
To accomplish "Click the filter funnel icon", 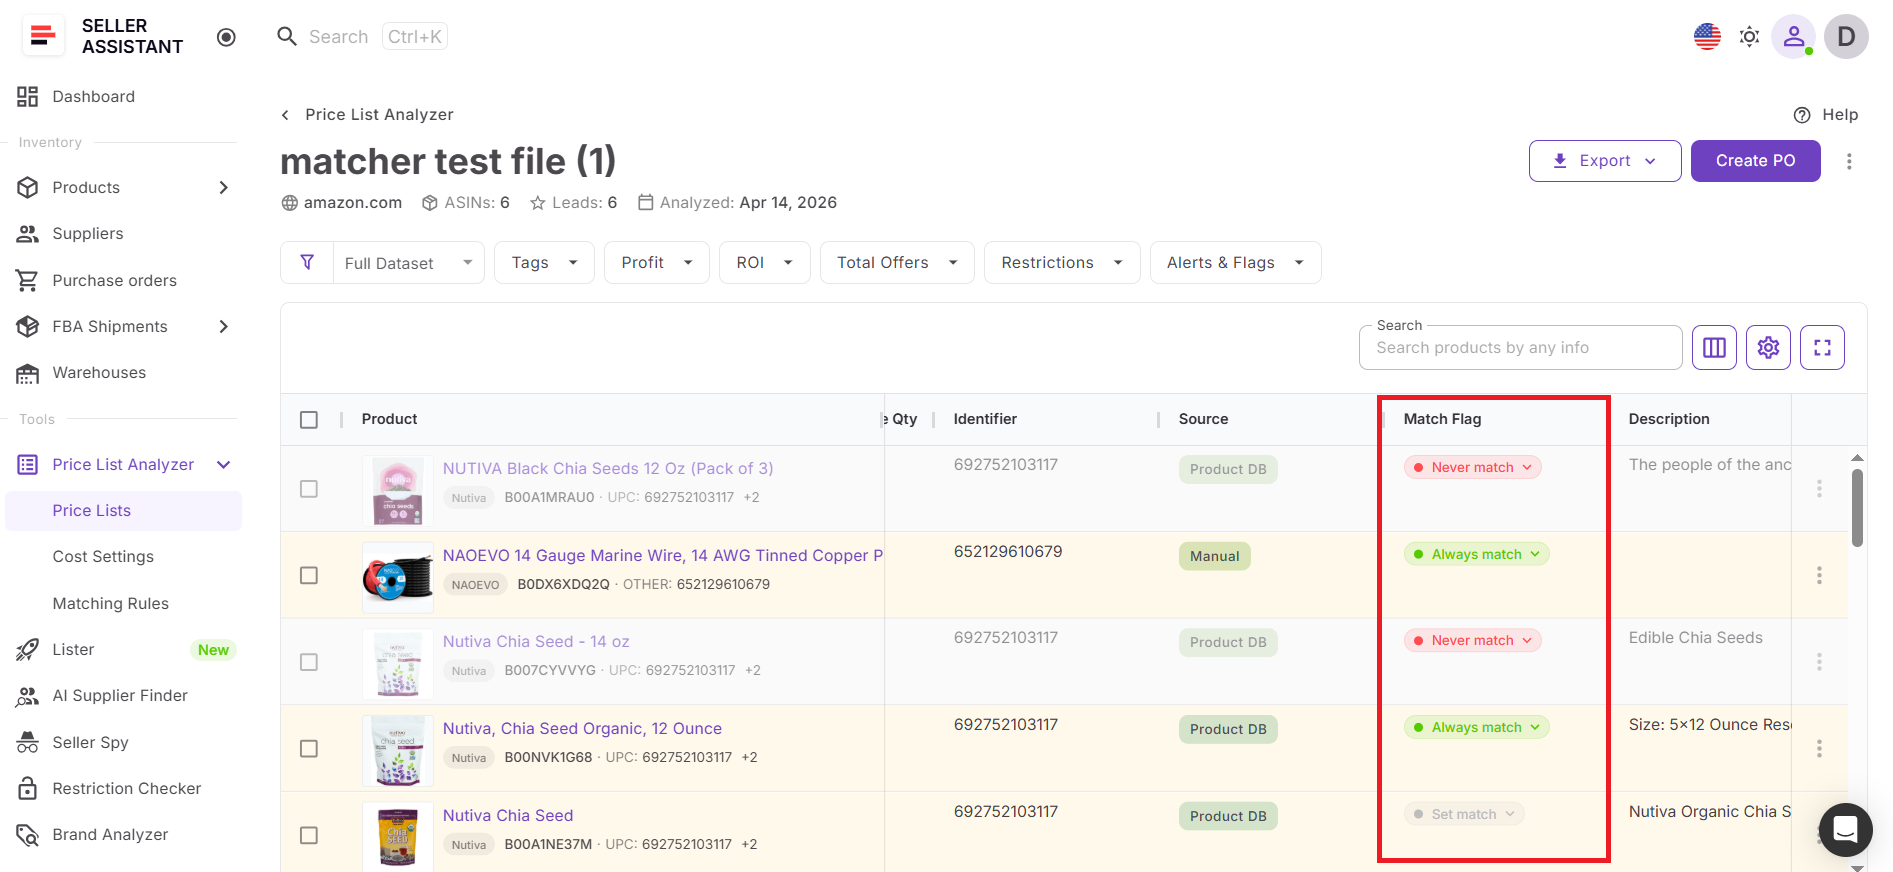I will tap(307, 262).
